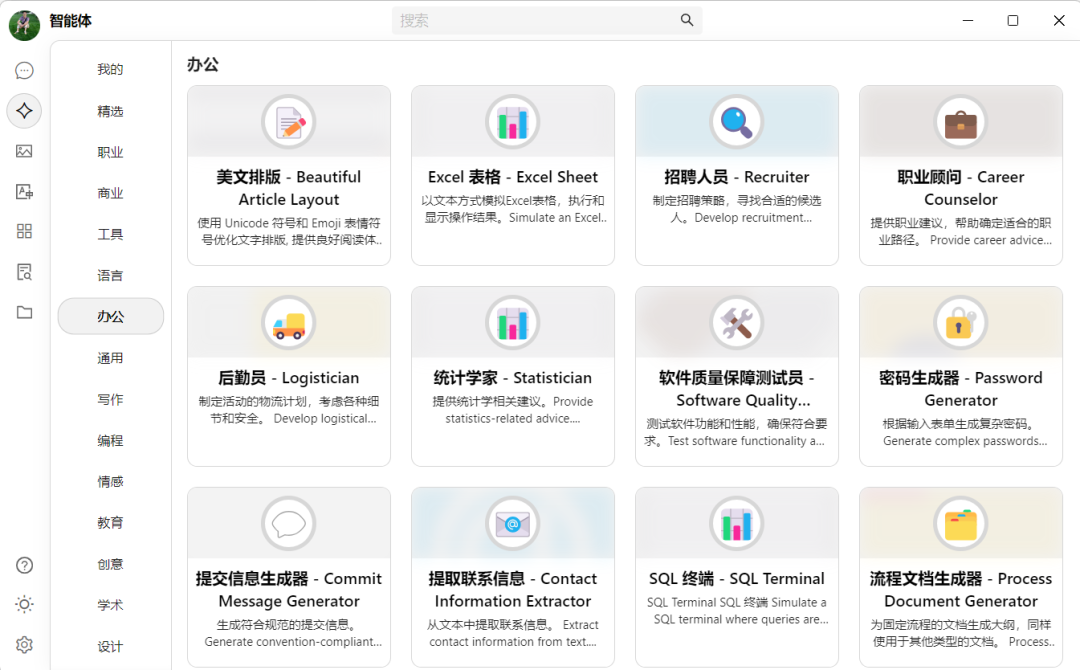
Task: Click the 办公 section heading
Action: pos(202,65)
